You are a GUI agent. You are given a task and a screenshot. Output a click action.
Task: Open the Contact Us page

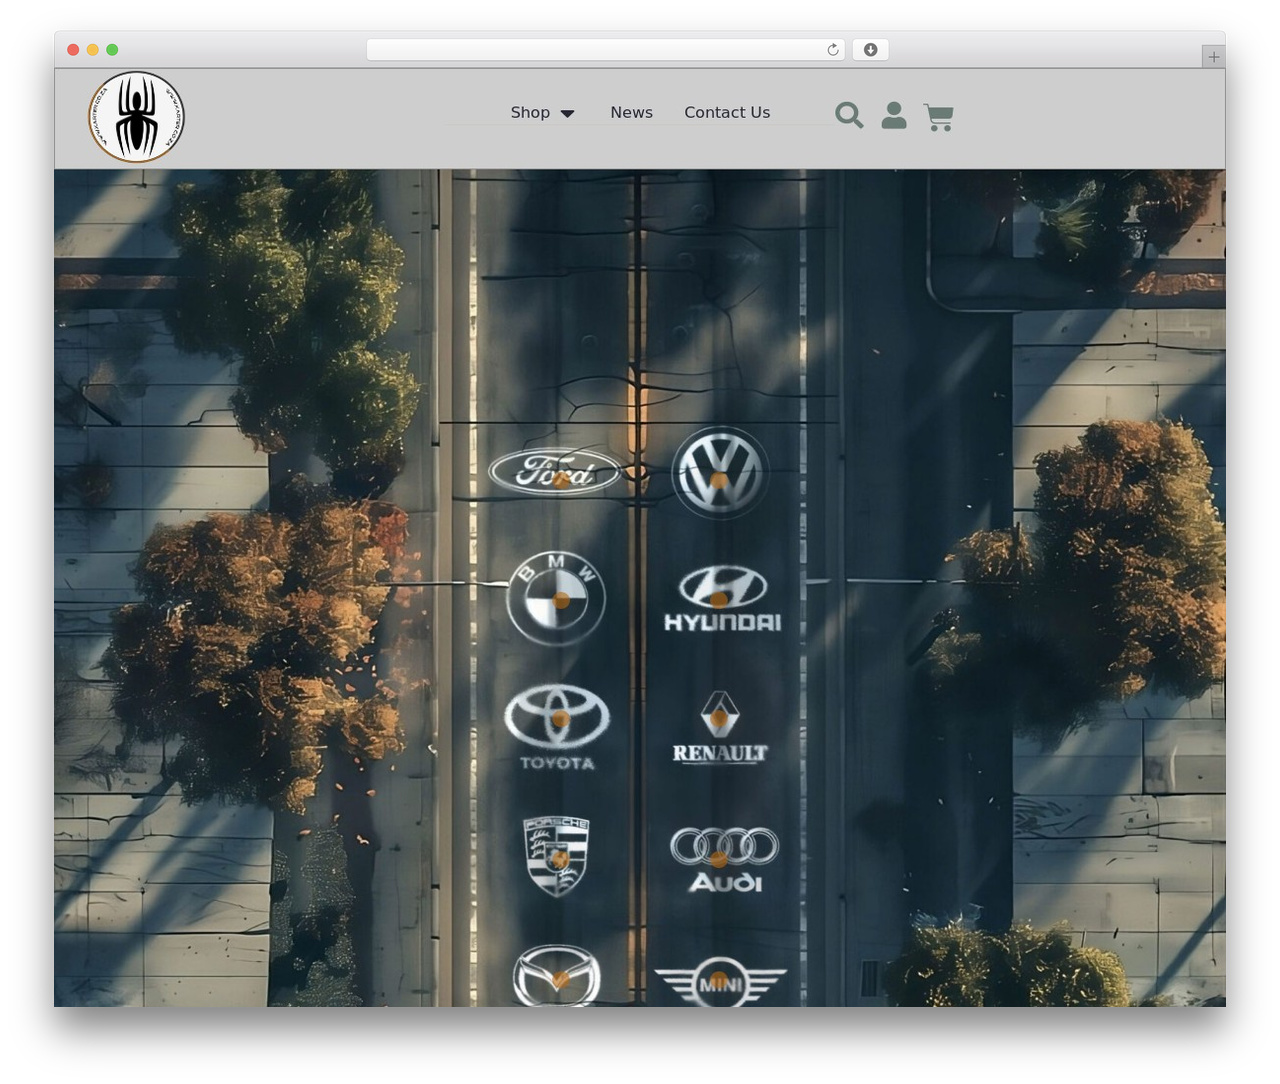point(727,112)
